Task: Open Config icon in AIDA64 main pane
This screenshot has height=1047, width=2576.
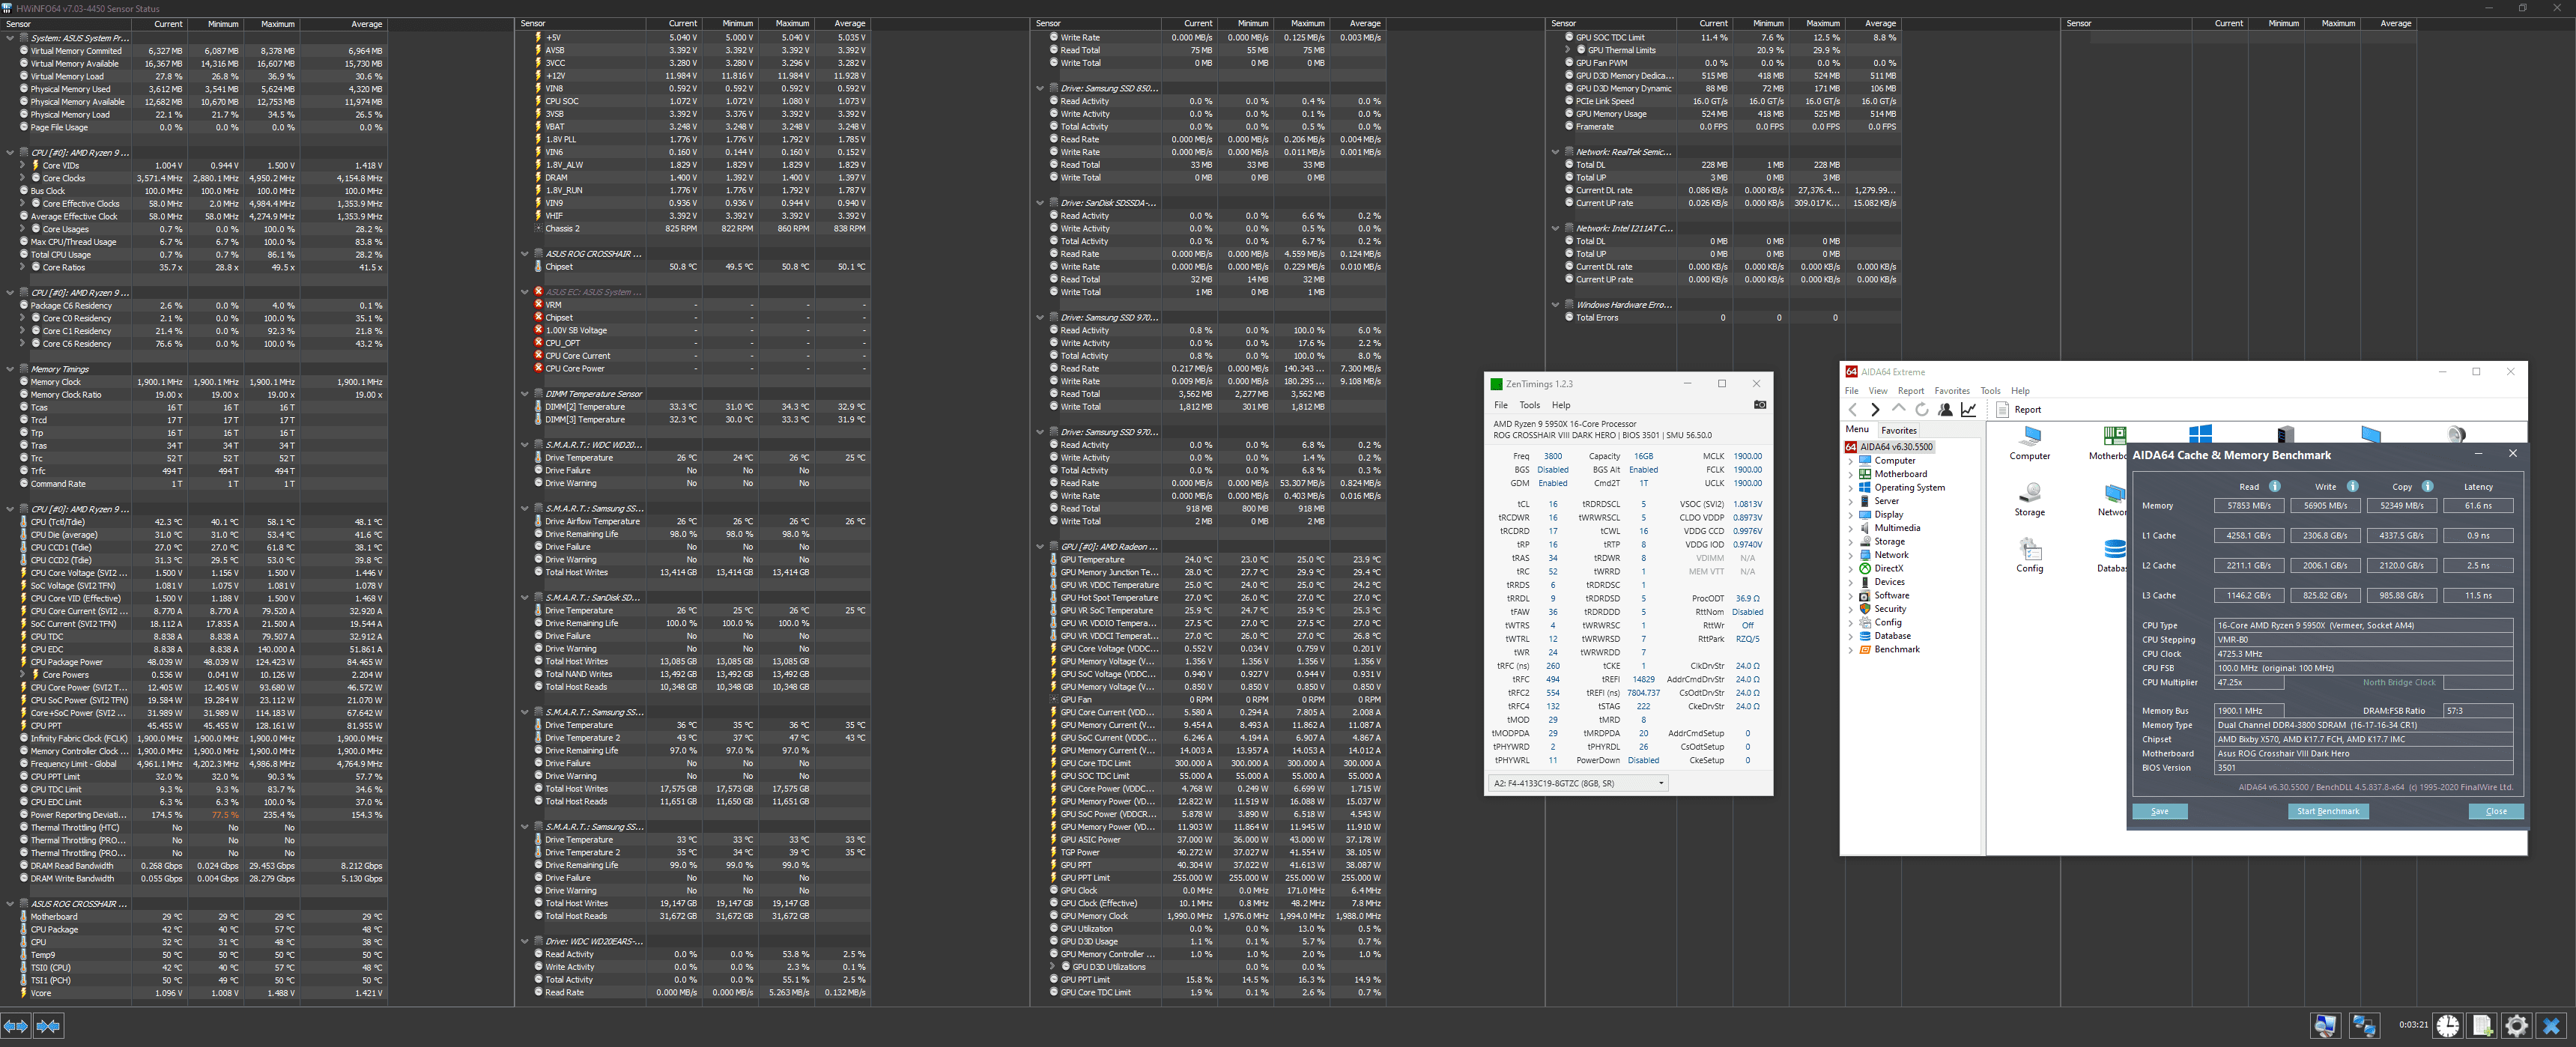Action: 2029,555
